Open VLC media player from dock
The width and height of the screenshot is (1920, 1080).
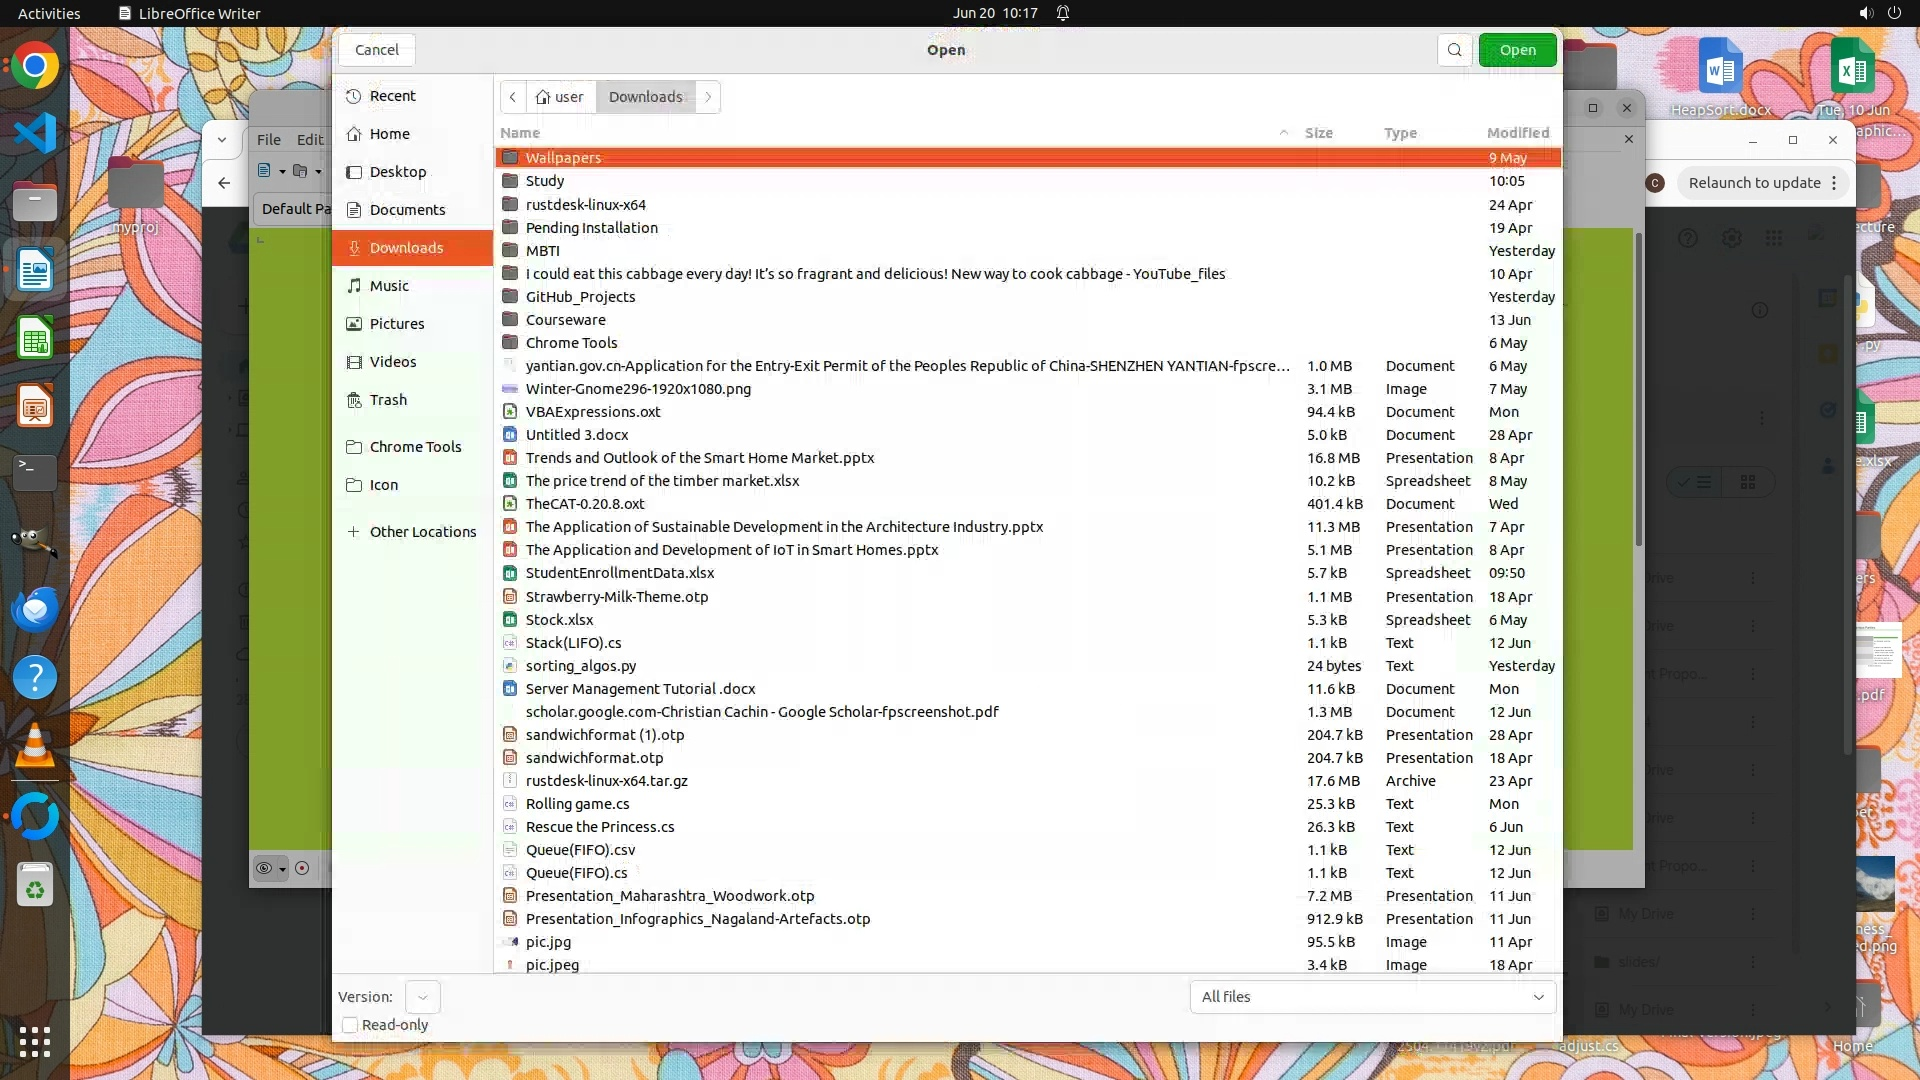click(35, 746)
